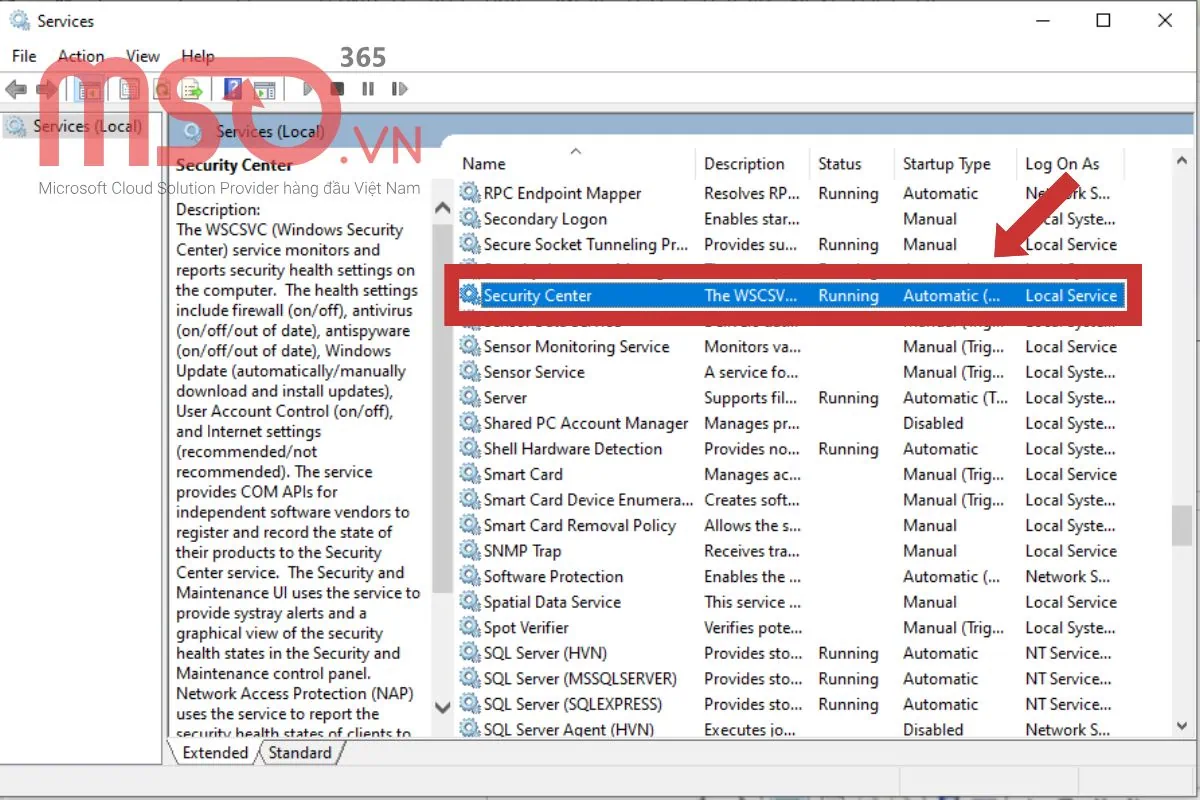
Task: Open the View menu
Action: click(x=142, y=56)
